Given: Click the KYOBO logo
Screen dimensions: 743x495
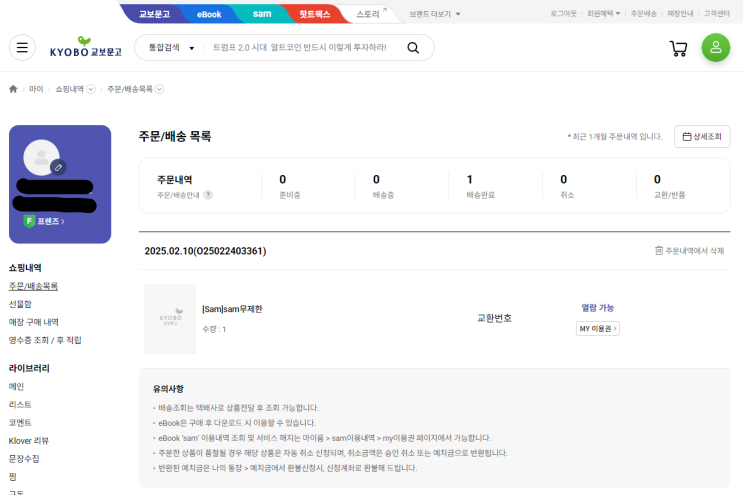Looking at the screenshot, I should tap(86, 47).
